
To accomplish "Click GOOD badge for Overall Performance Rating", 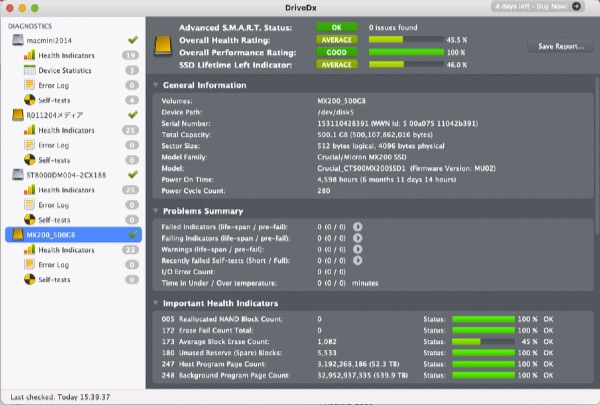I will (337, 52).
